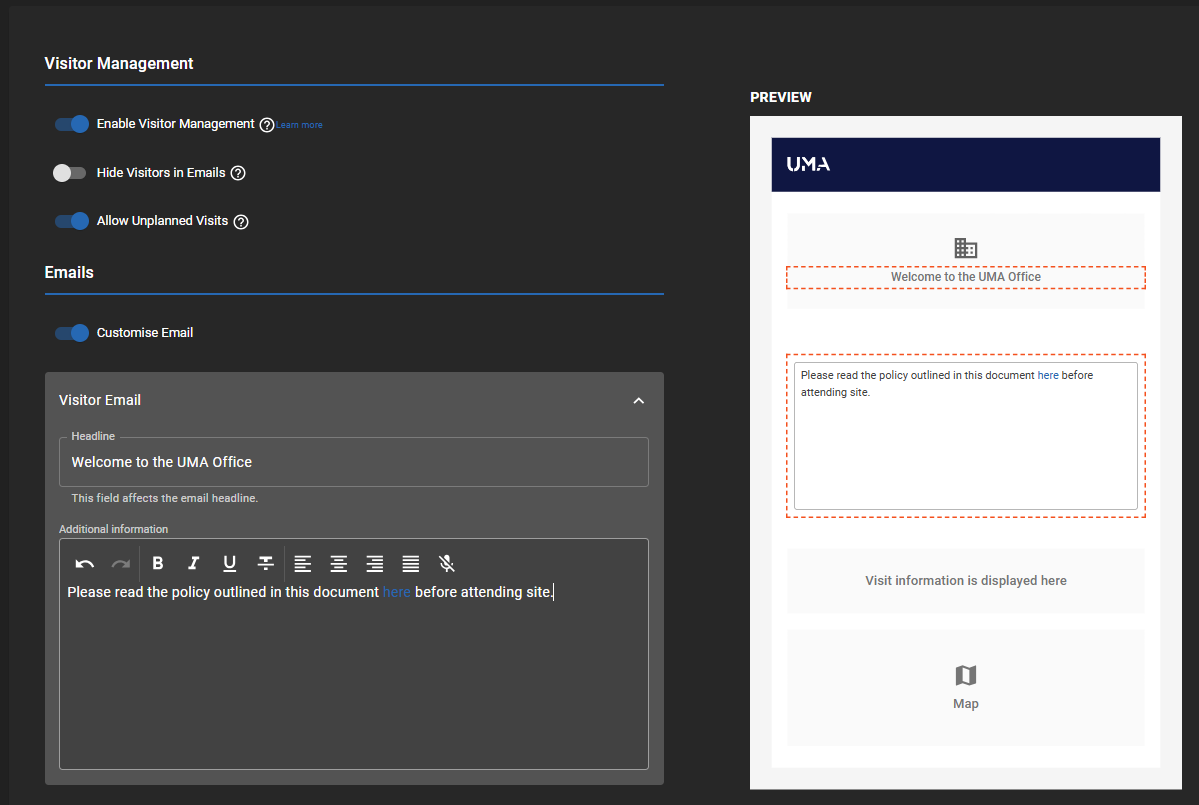The height and width of the screenshot is (805, 1199).
Task: Click the muted microphone icon in toolbar
Action: [447, 563]
